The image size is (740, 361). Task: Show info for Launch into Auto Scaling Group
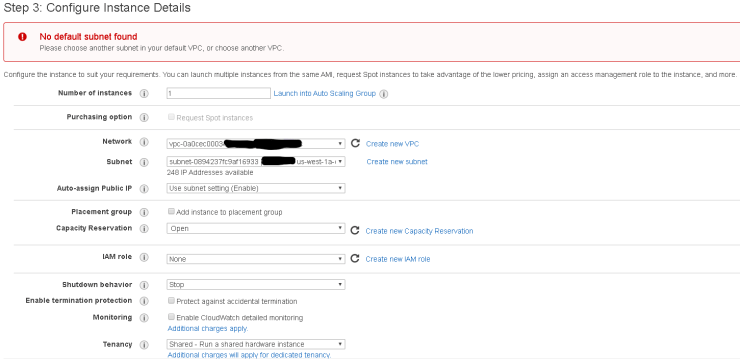pos(384,94)
